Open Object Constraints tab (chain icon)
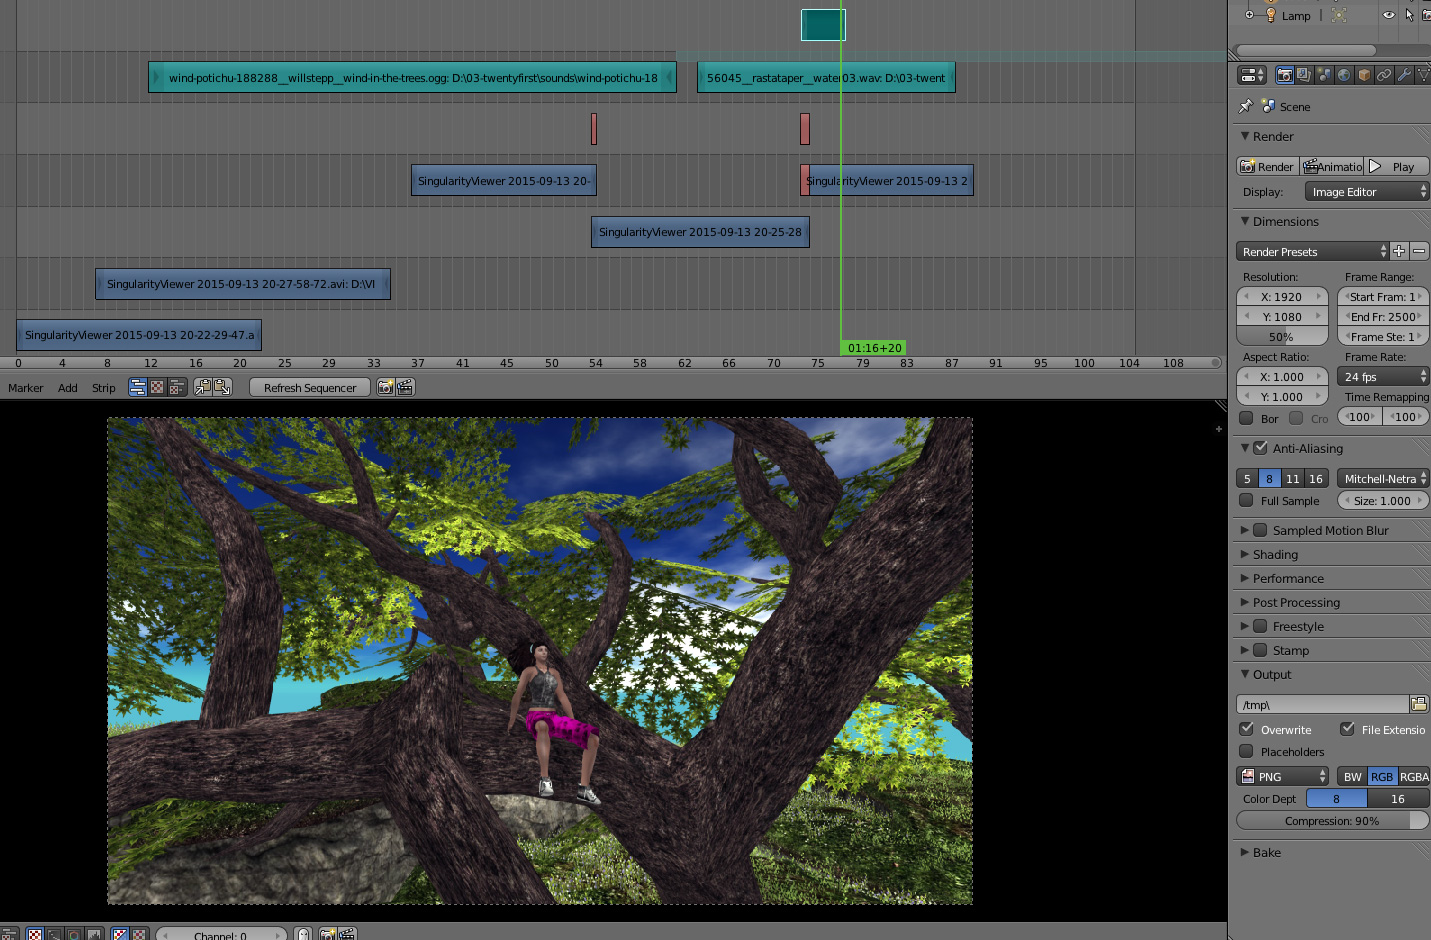The image size is (1431, 940). click(x=1384, y=75)
